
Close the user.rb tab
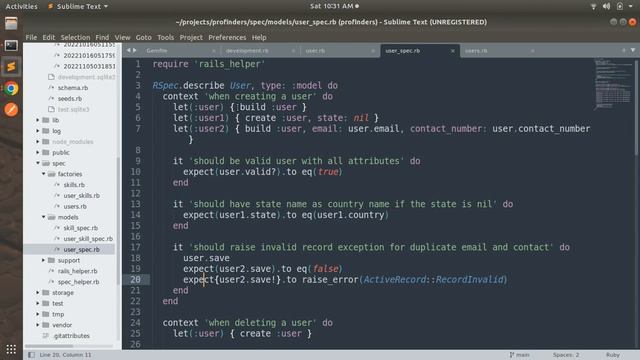click(x=373, y=51)
